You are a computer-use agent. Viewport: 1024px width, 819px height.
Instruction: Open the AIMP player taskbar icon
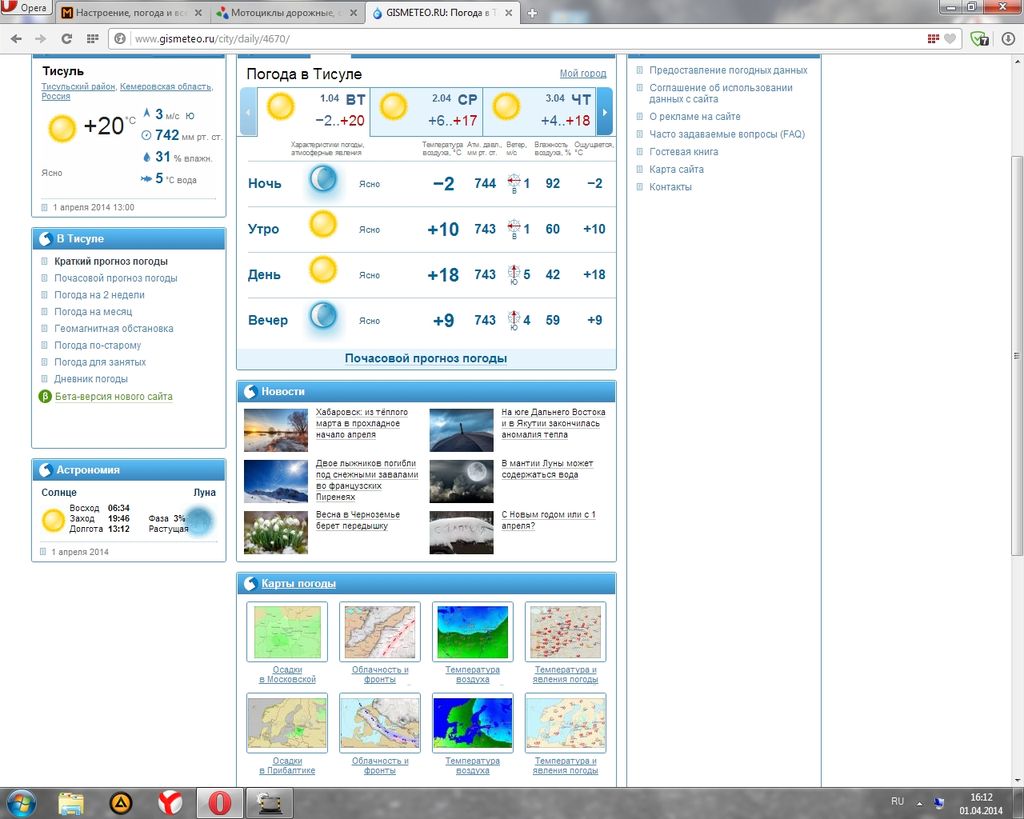tap(120, 802)
